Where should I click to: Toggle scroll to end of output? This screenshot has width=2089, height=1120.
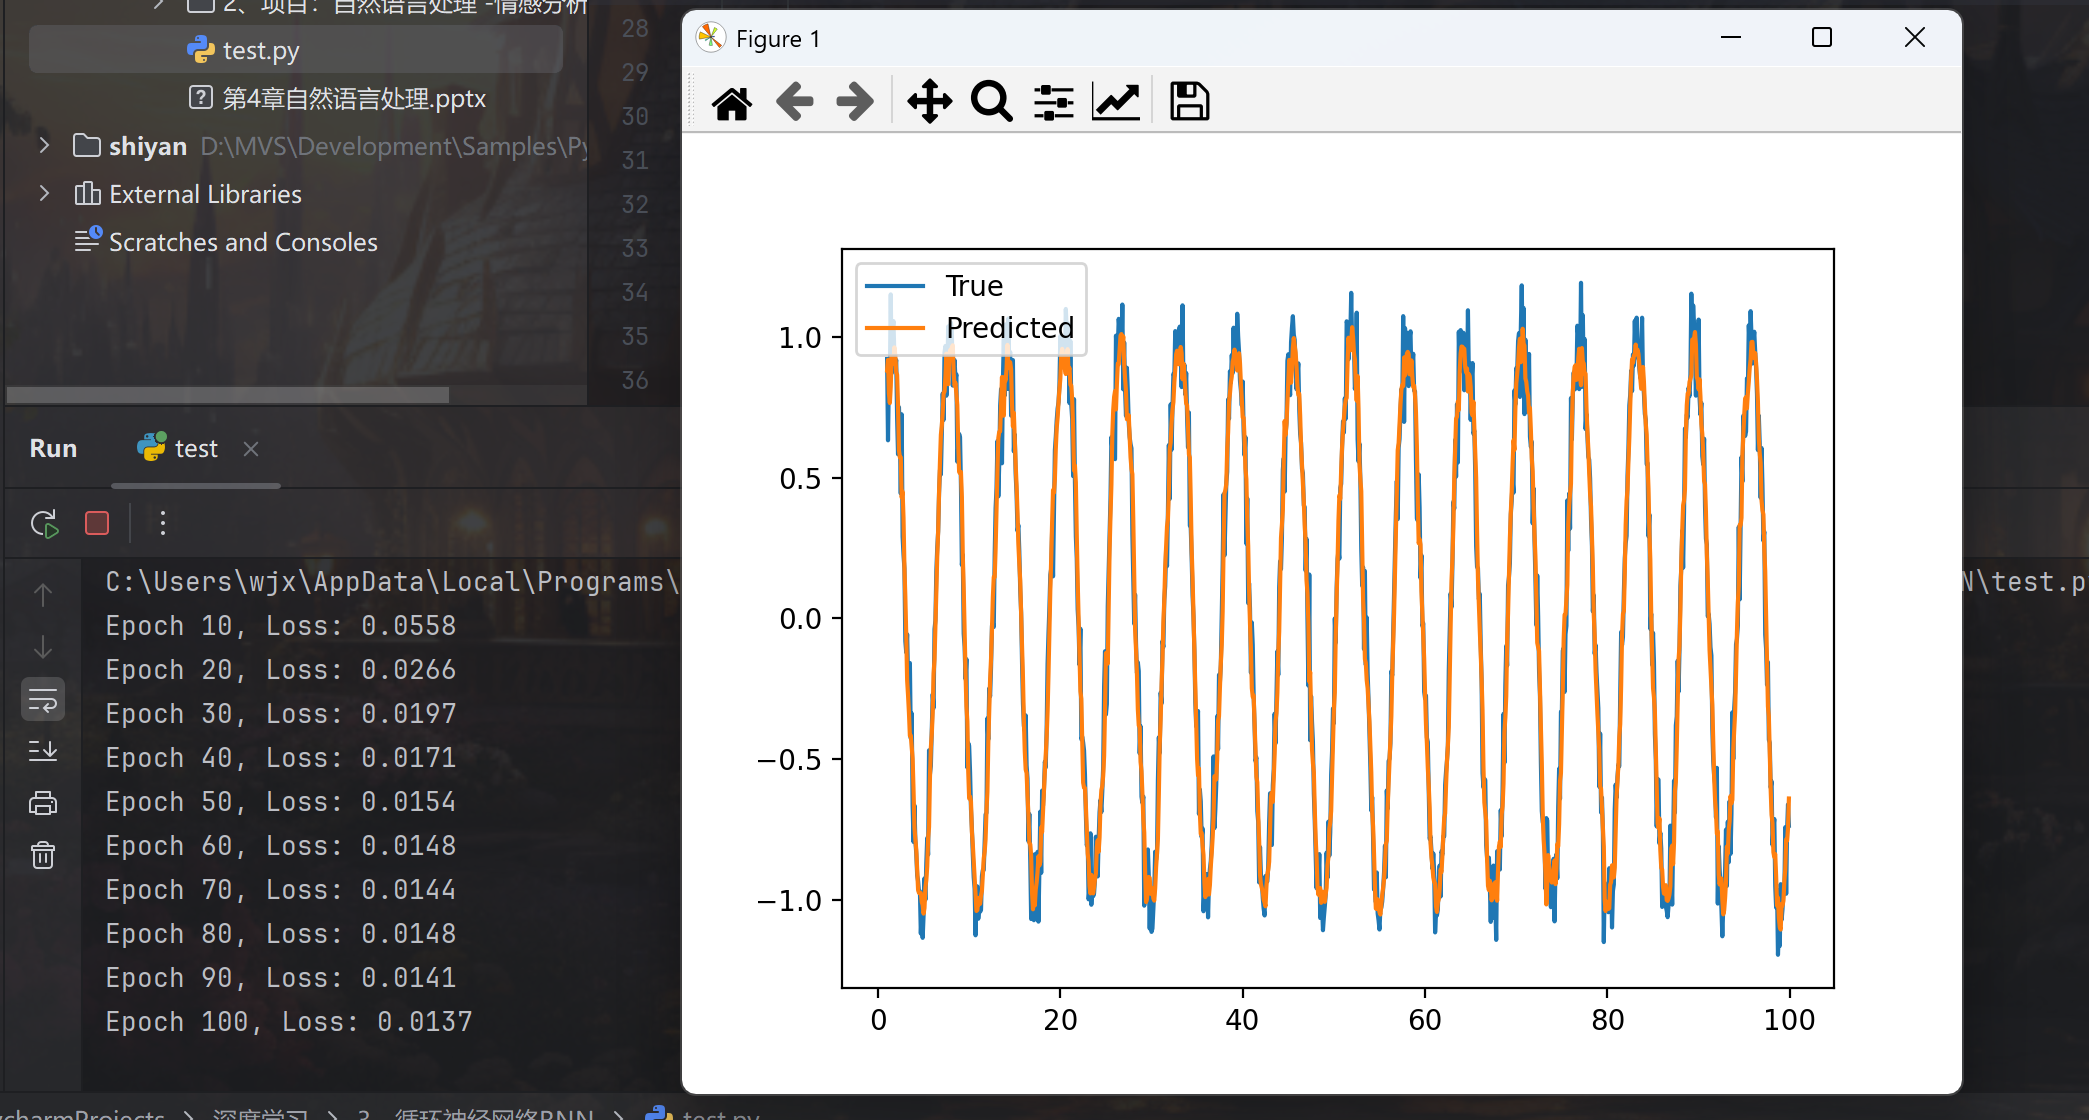point(43,751)
